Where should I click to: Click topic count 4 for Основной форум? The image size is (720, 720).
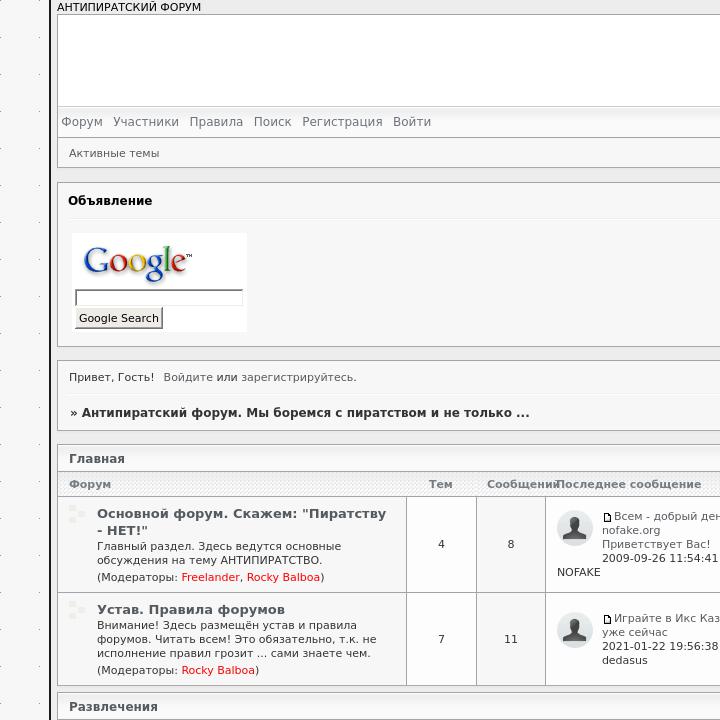click(441, 544)
